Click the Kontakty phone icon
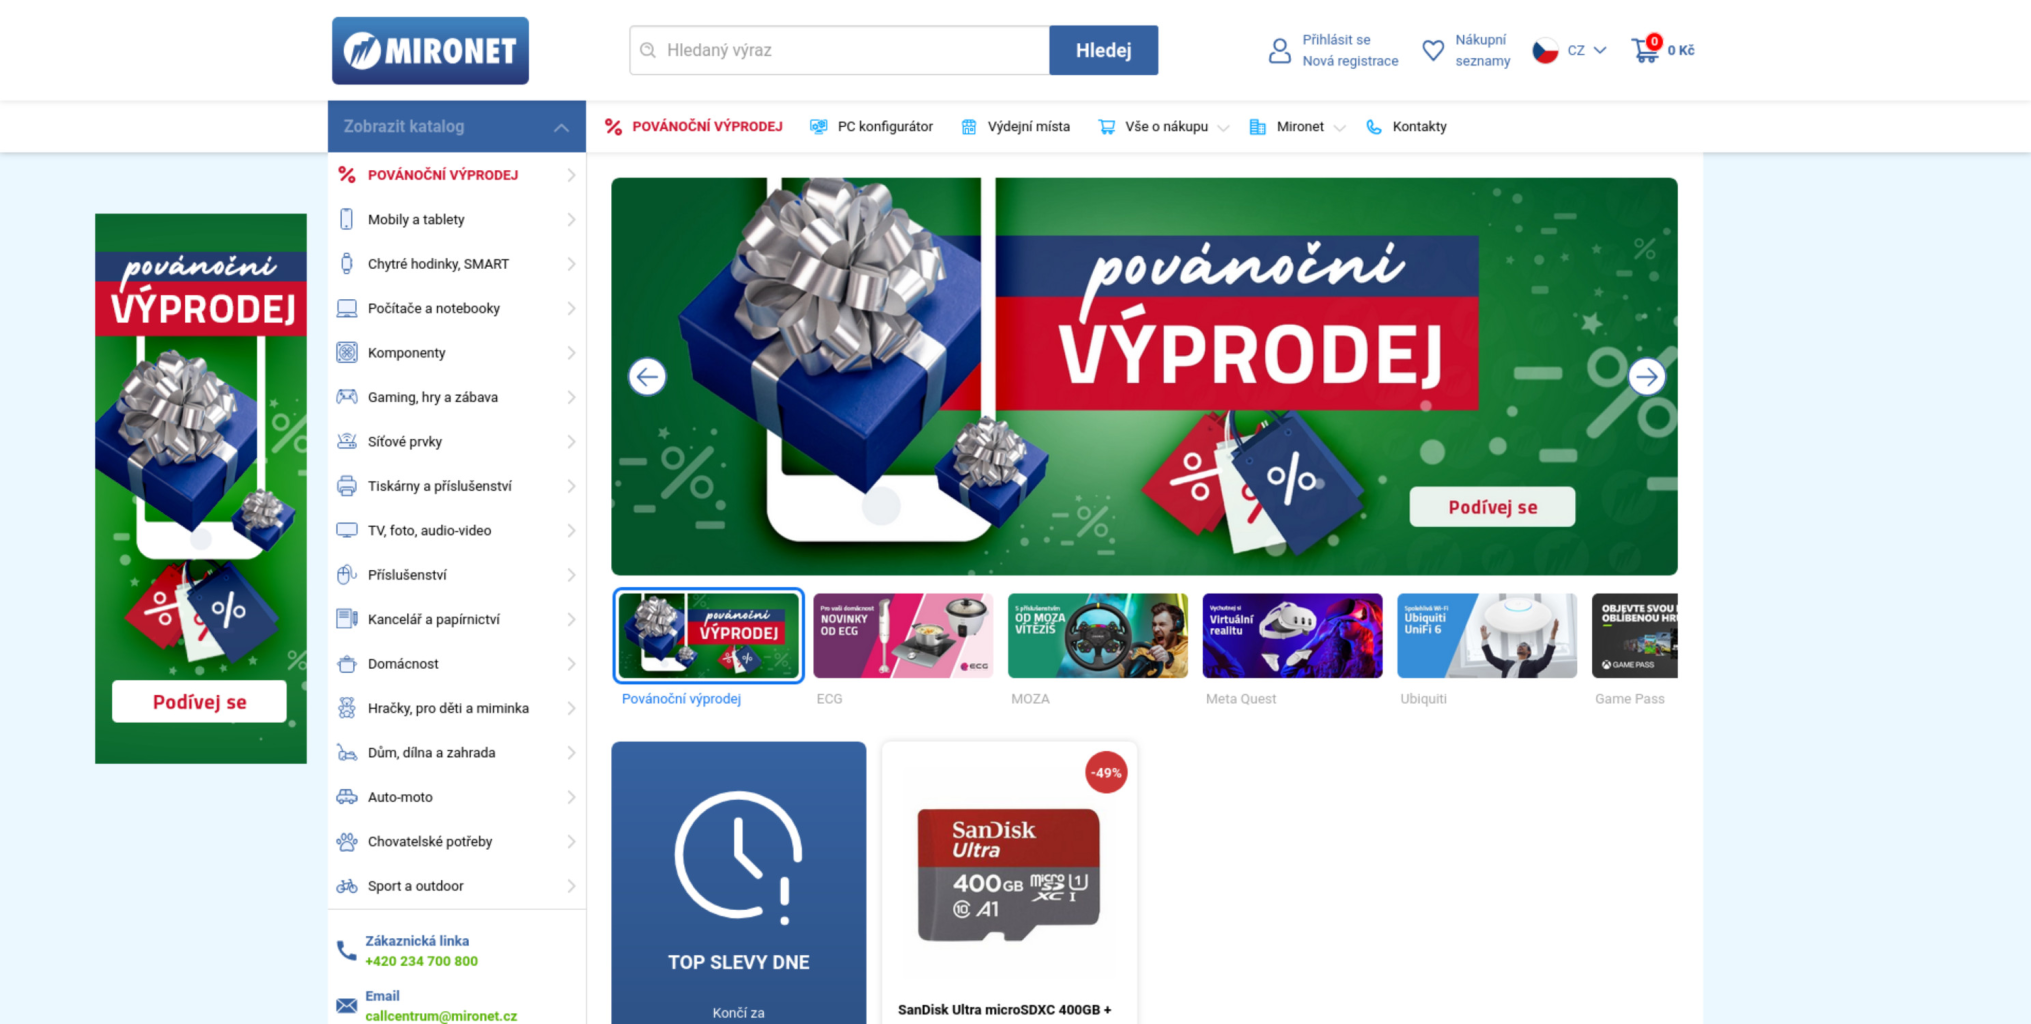The height and width of the screenshot is (1024, 2031). pos(1374,127)
